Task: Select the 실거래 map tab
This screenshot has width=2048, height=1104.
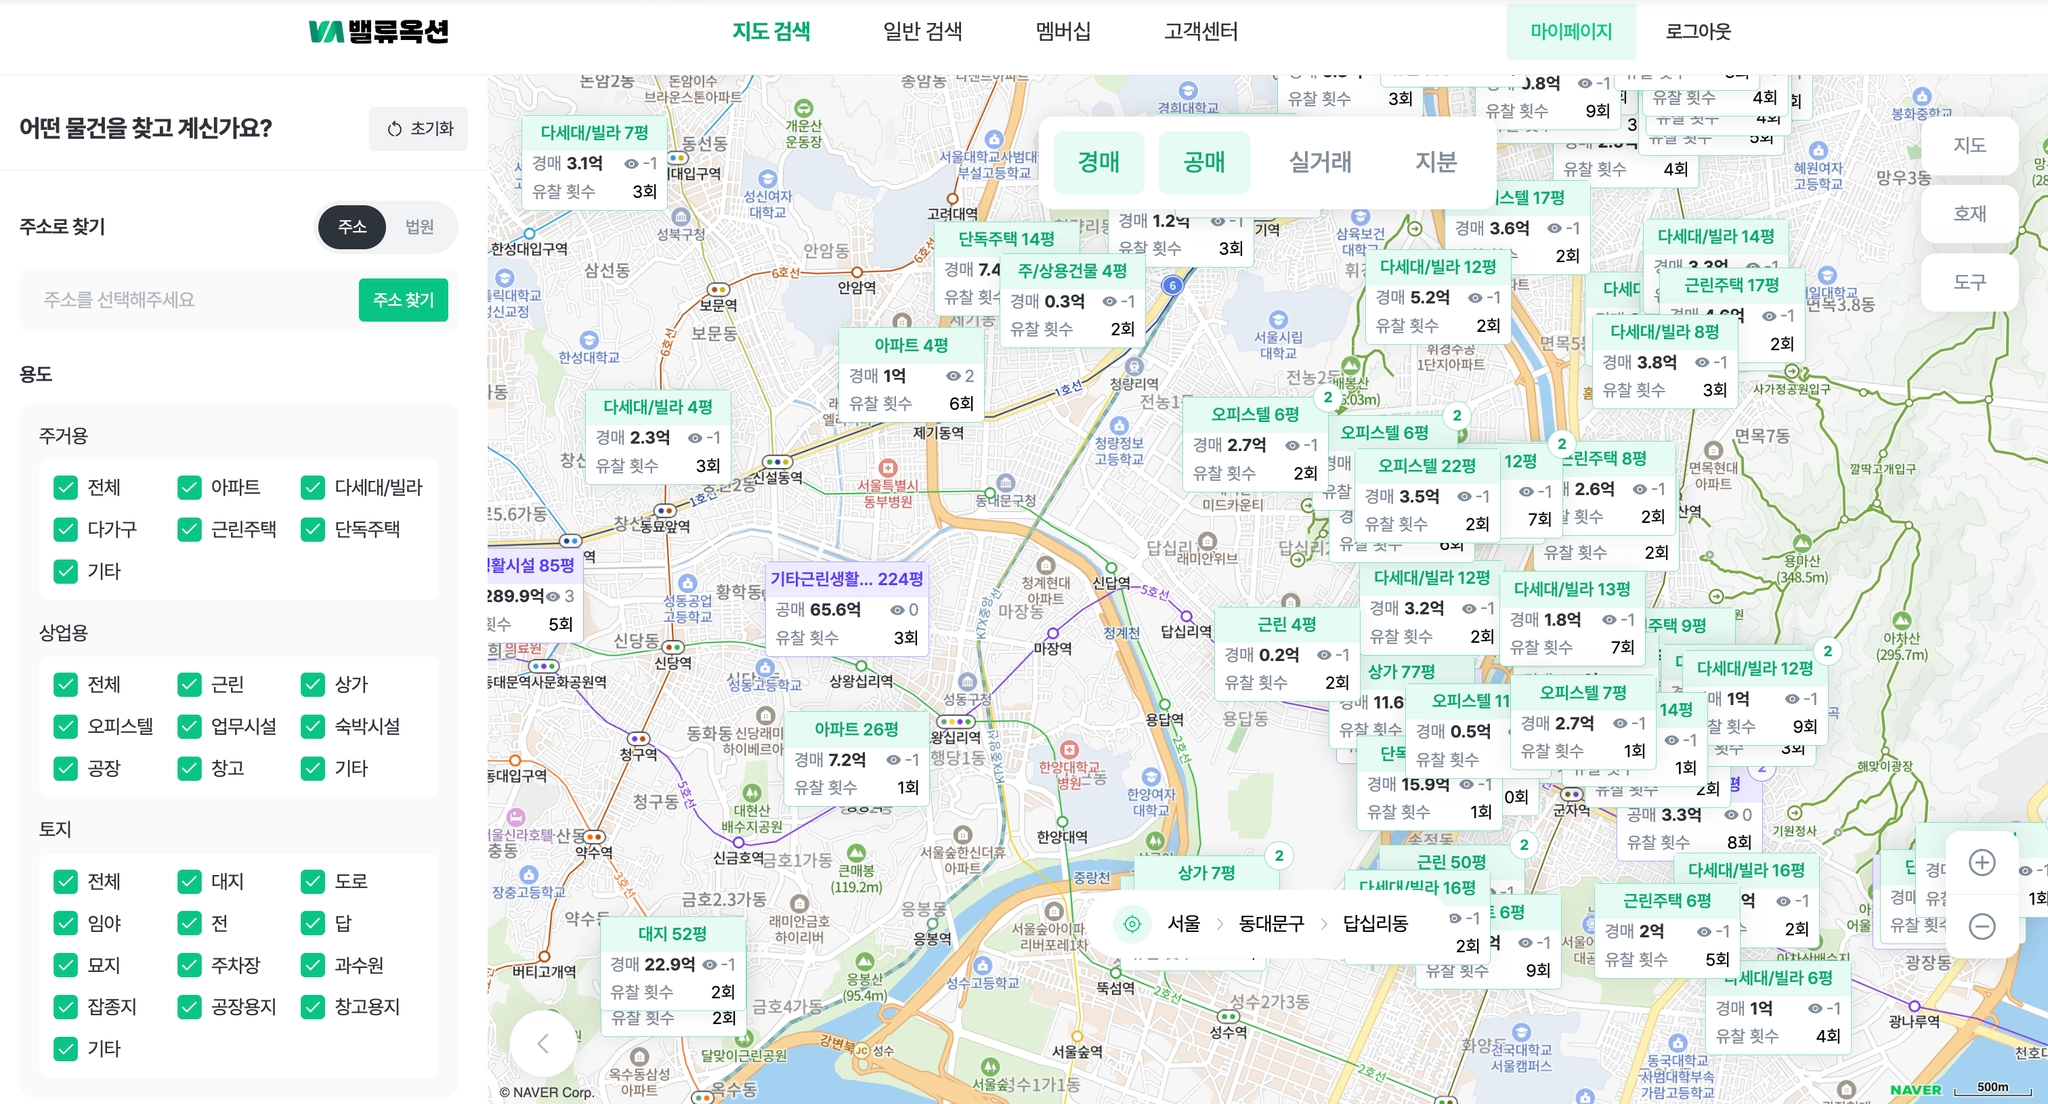Action: pos(1320,162)
